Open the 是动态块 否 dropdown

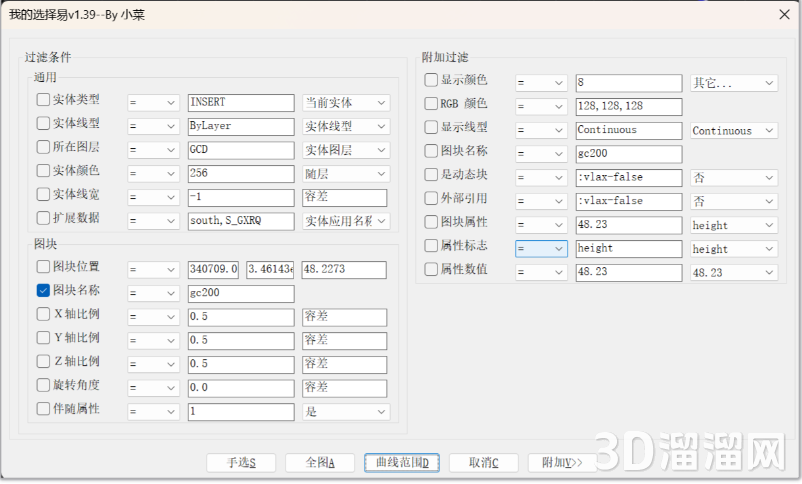[734, 178]
